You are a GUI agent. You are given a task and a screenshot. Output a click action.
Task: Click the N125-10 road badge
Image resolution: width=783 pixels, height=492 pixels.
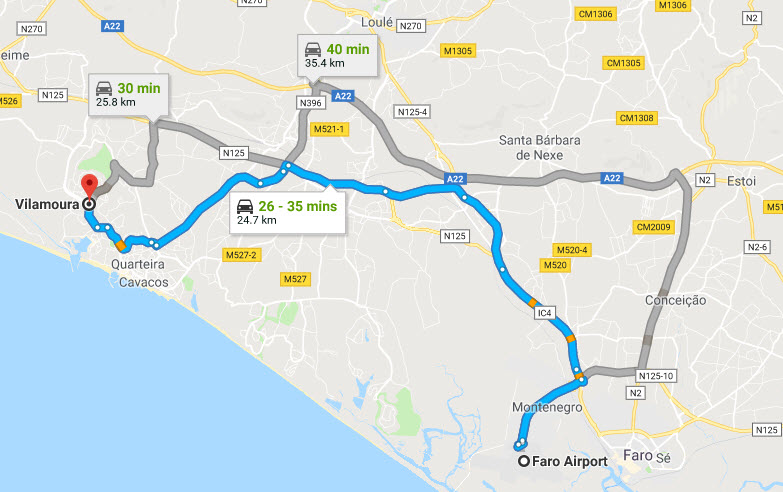click(656, 376)
